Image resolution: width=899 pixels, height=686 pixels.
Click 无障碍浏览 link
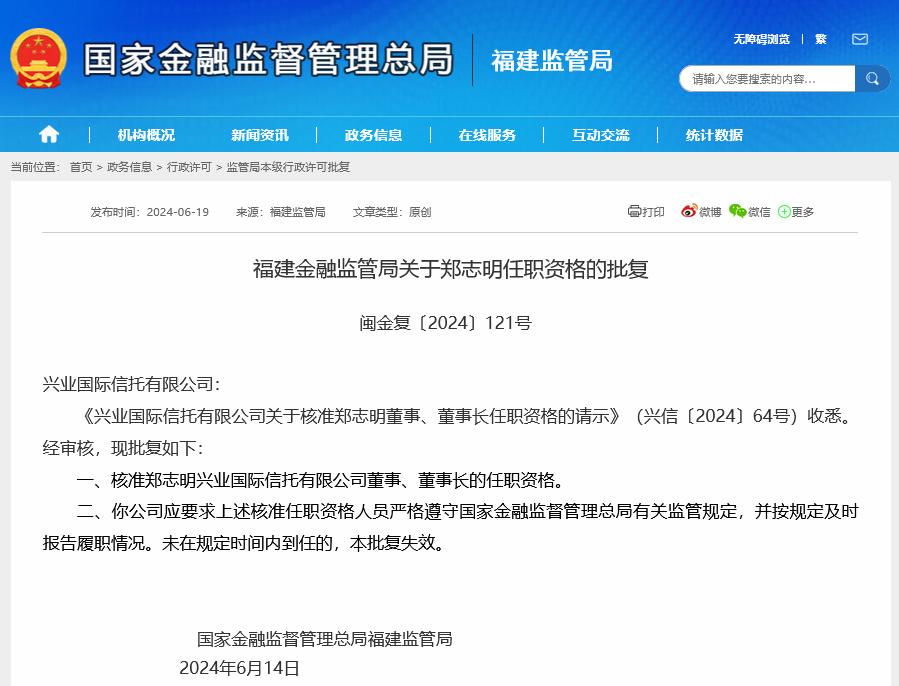(761, 39)
